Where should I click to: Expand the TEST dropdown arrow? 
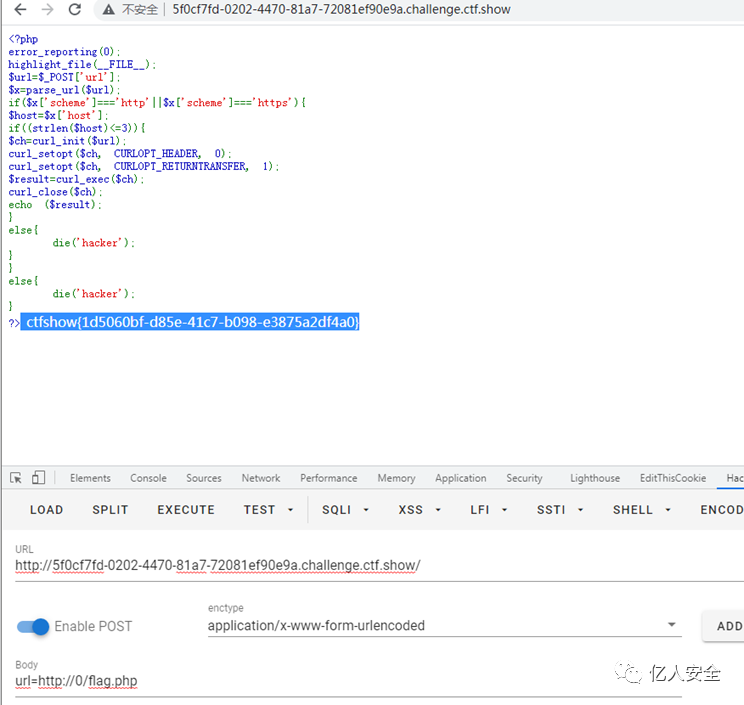point(290,510)
